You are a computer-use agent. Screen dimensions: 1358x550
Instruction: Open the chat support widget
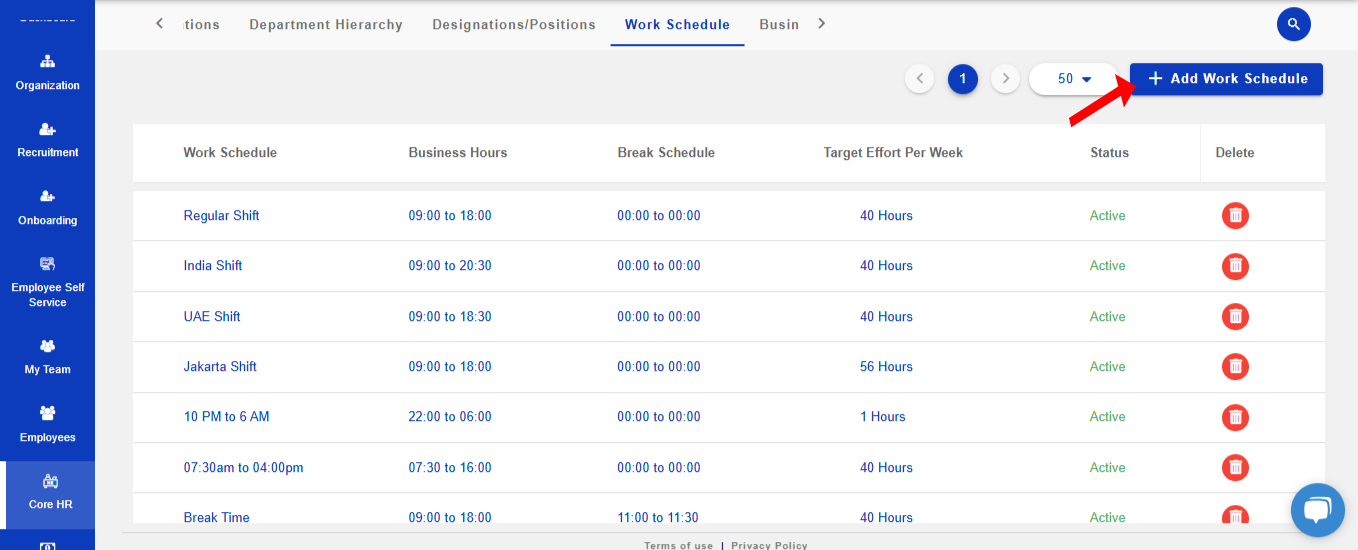(x=1317, y=509)
